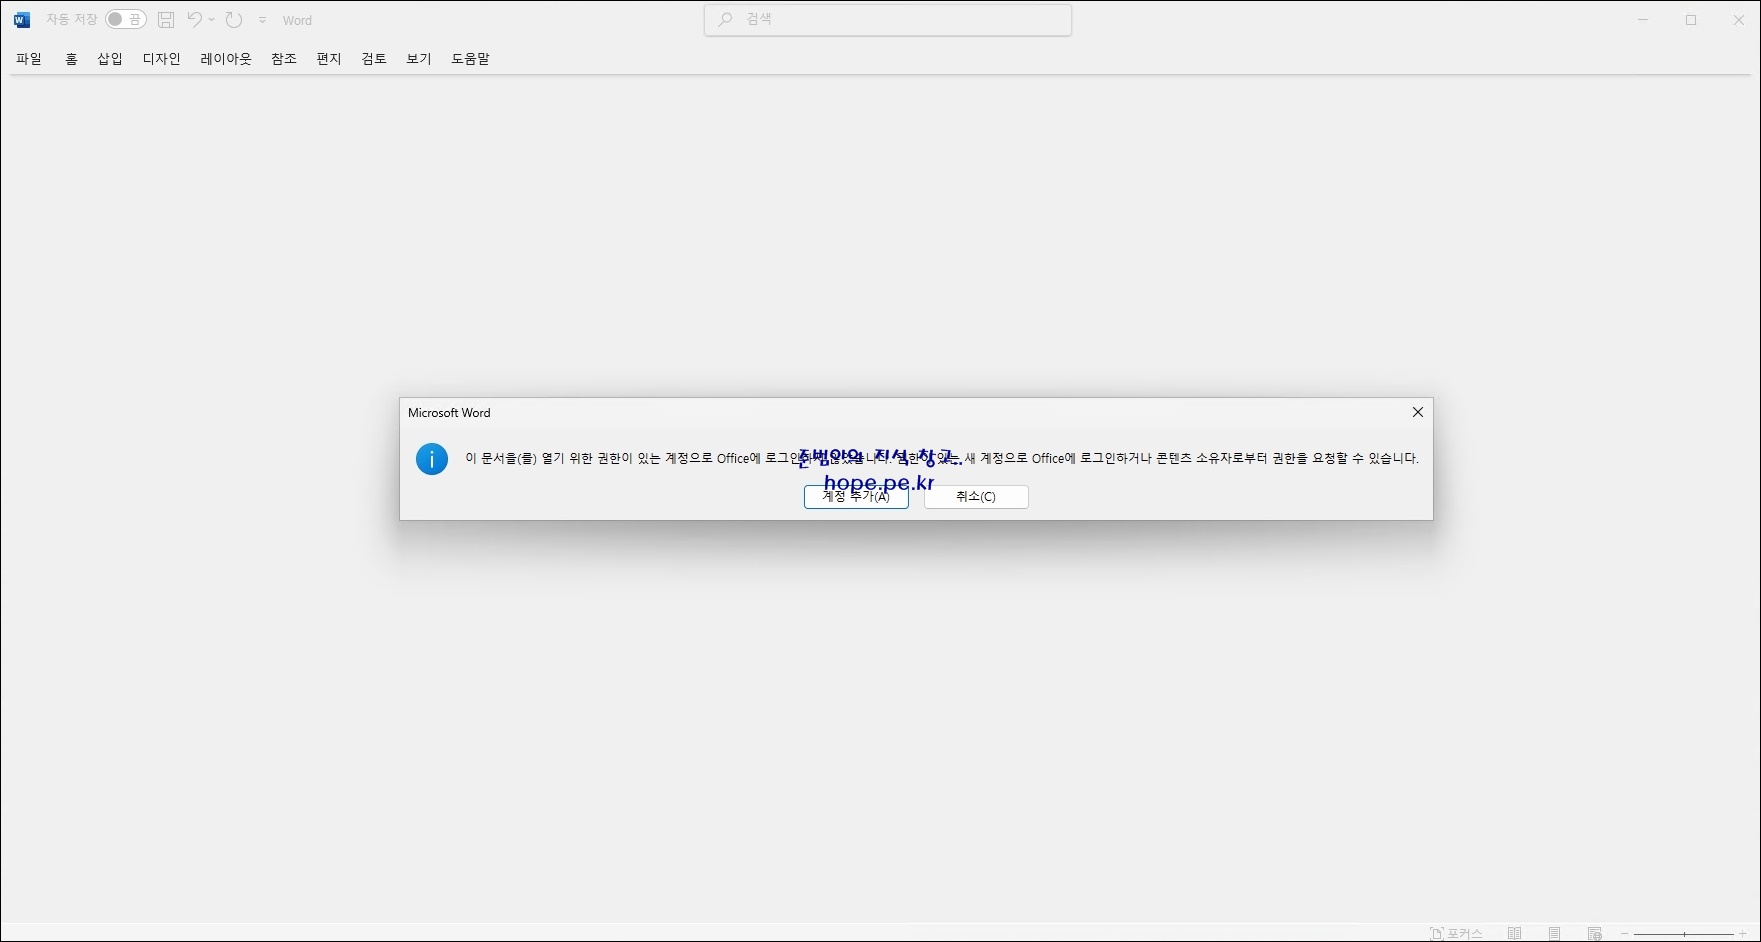Switch to Print Layout view icon

click(x=1555, y=933)
